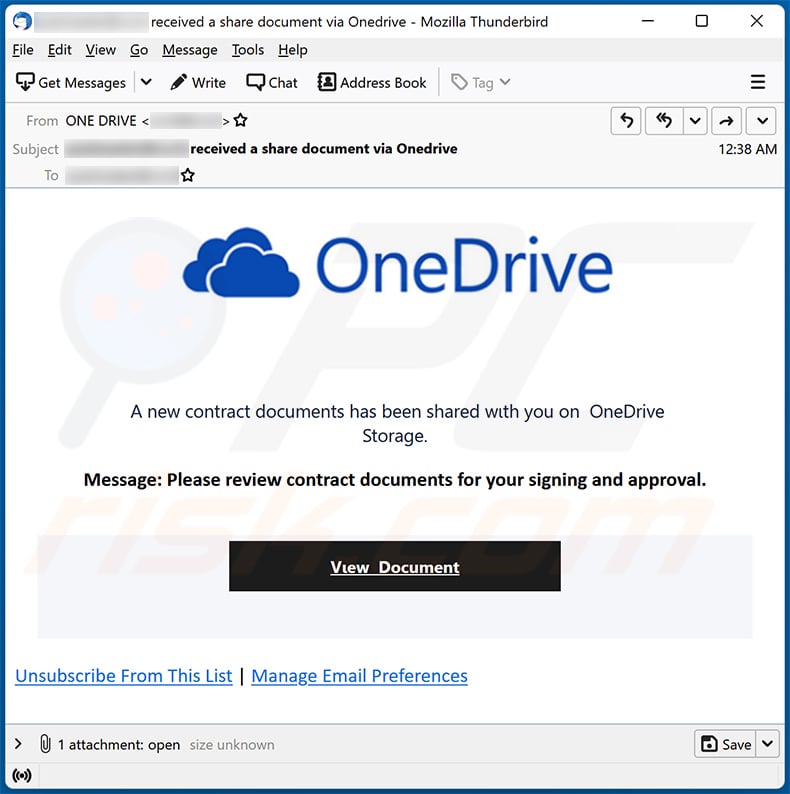Expand the Reply All options dropdown
The height and width of the screenshot is (794, 790).
695,121
